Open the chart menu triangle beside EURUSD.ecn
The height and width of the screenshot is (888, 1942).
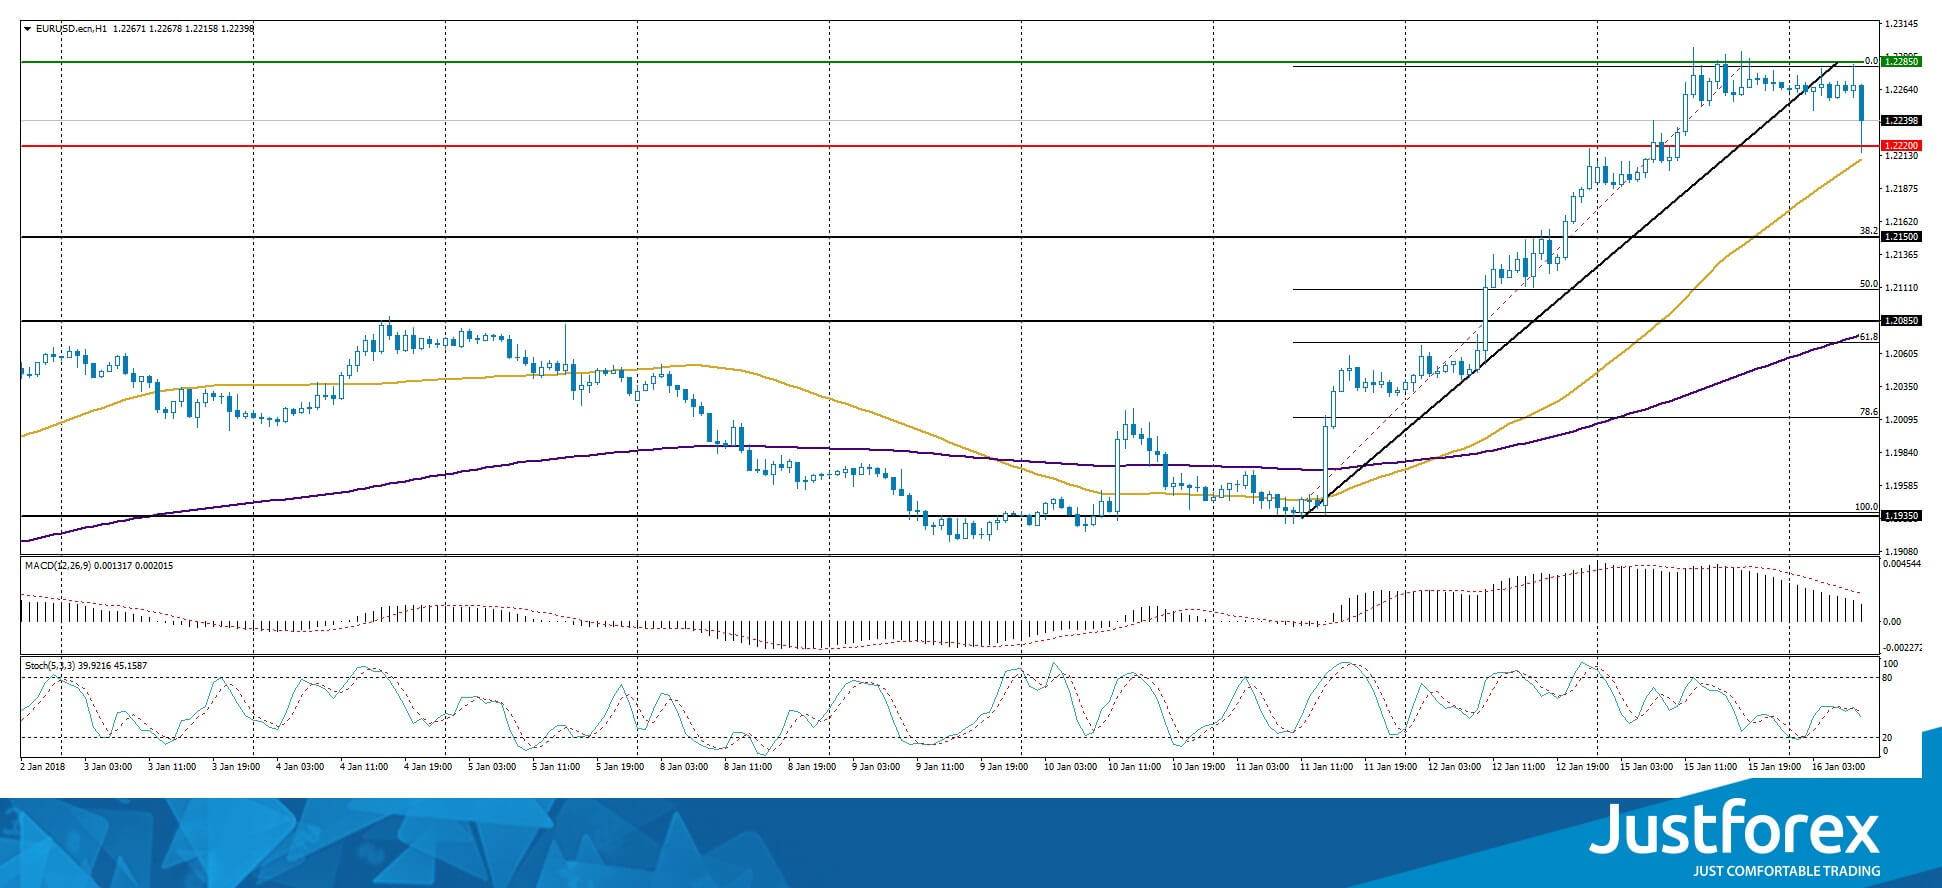(27, 29)
